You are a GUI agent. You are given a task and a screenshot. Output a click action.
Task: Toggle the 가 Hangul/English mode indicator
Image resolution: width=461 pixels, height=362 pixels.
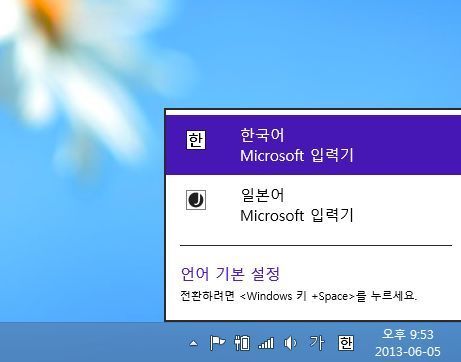click(317, 343)
